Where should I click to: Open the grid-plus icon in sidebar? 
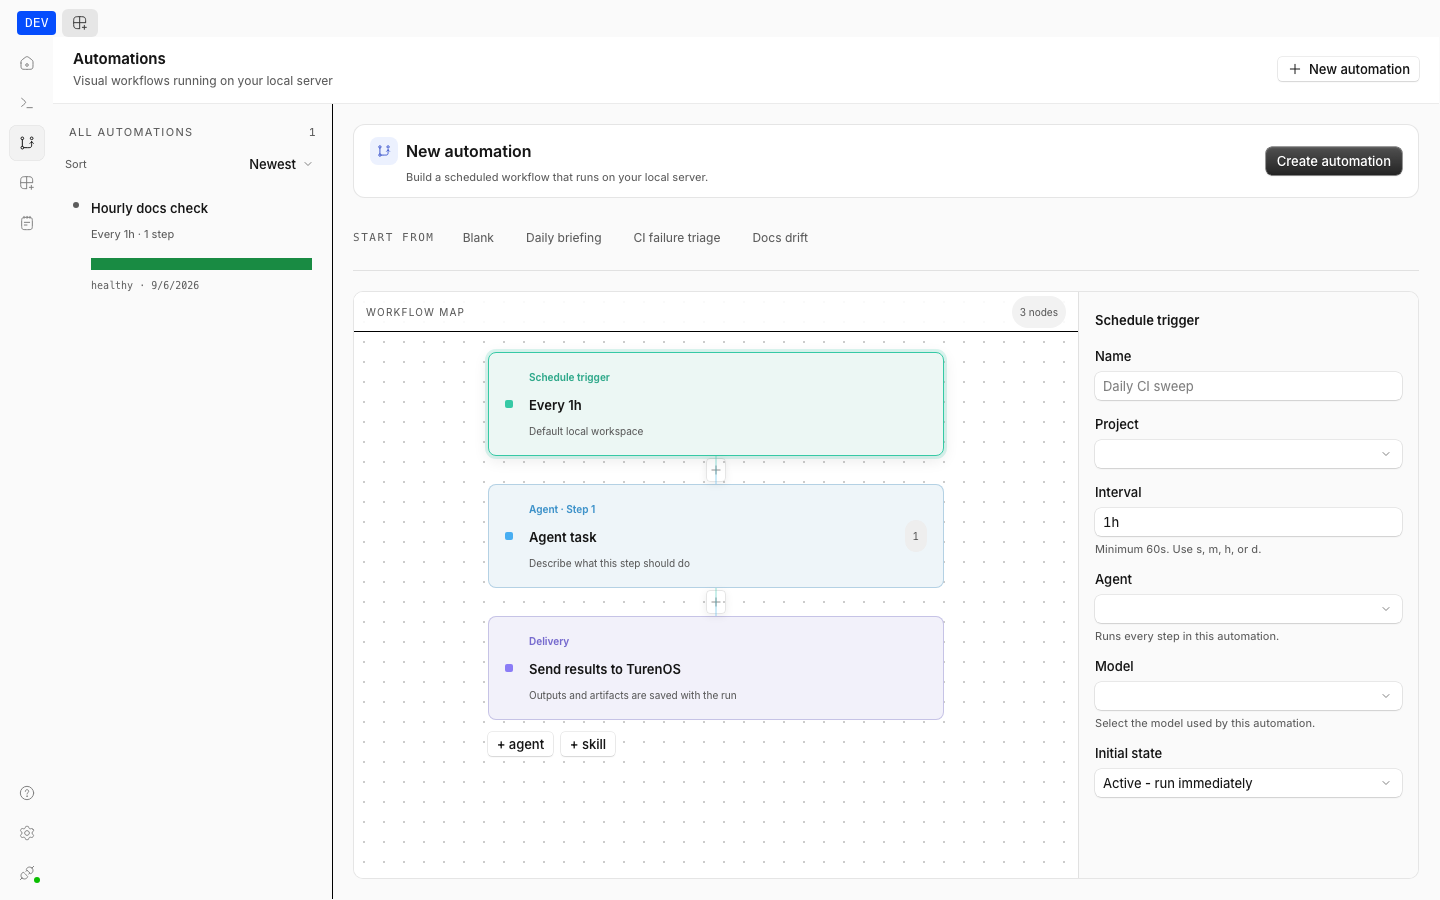click(x=27, y=183)
